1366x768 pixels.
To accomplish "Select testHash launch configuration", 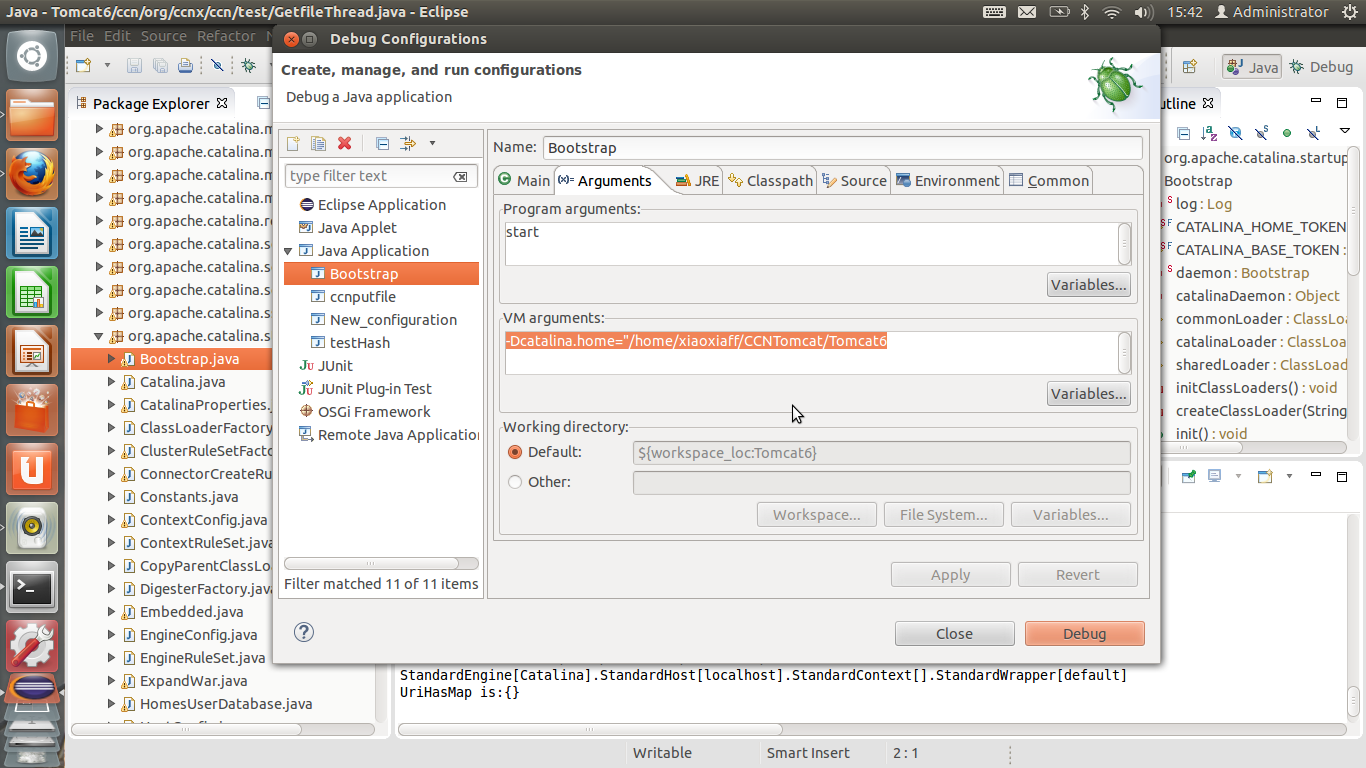I will coord(359,343).
